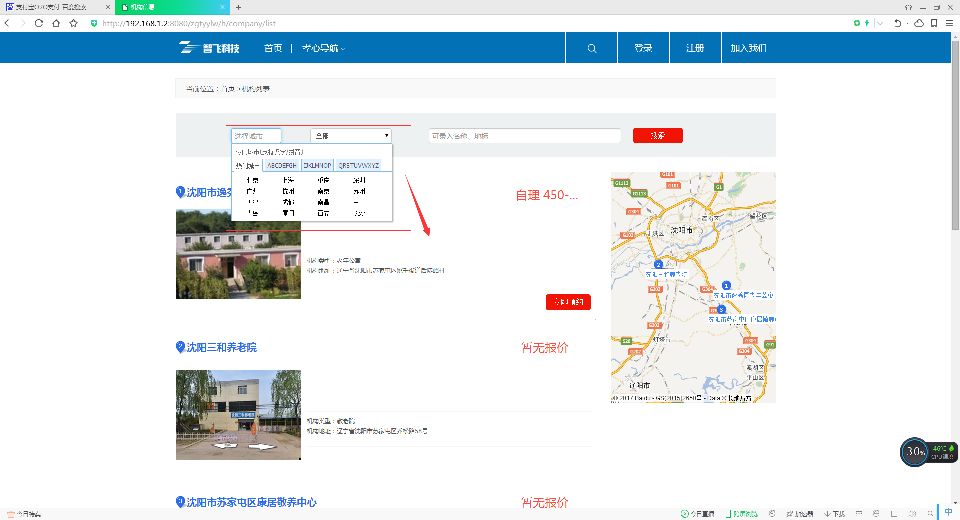The height and width of the screenshot is (520, 960).
Task: Open the city selection input field
Action: coord(256,135)
